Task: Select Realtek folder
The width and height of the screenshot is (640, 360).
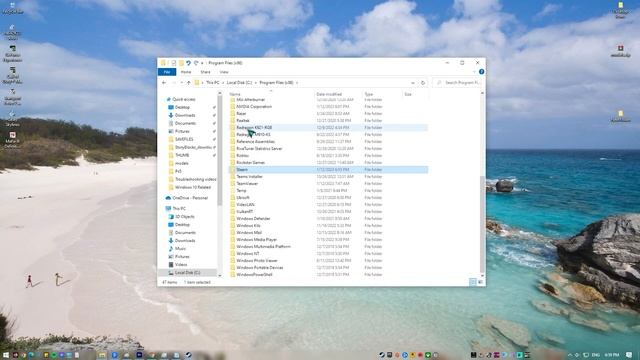Action: (243, 121)
